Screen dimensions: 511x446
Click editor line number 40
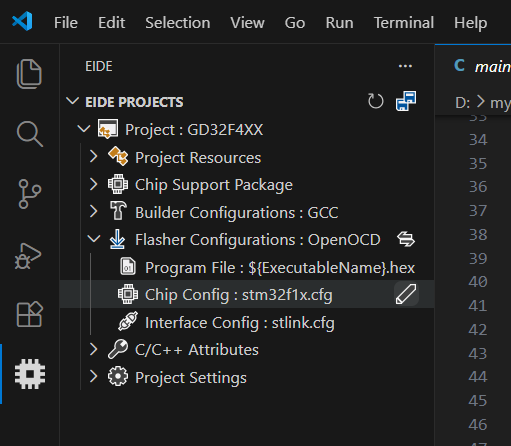478,282
